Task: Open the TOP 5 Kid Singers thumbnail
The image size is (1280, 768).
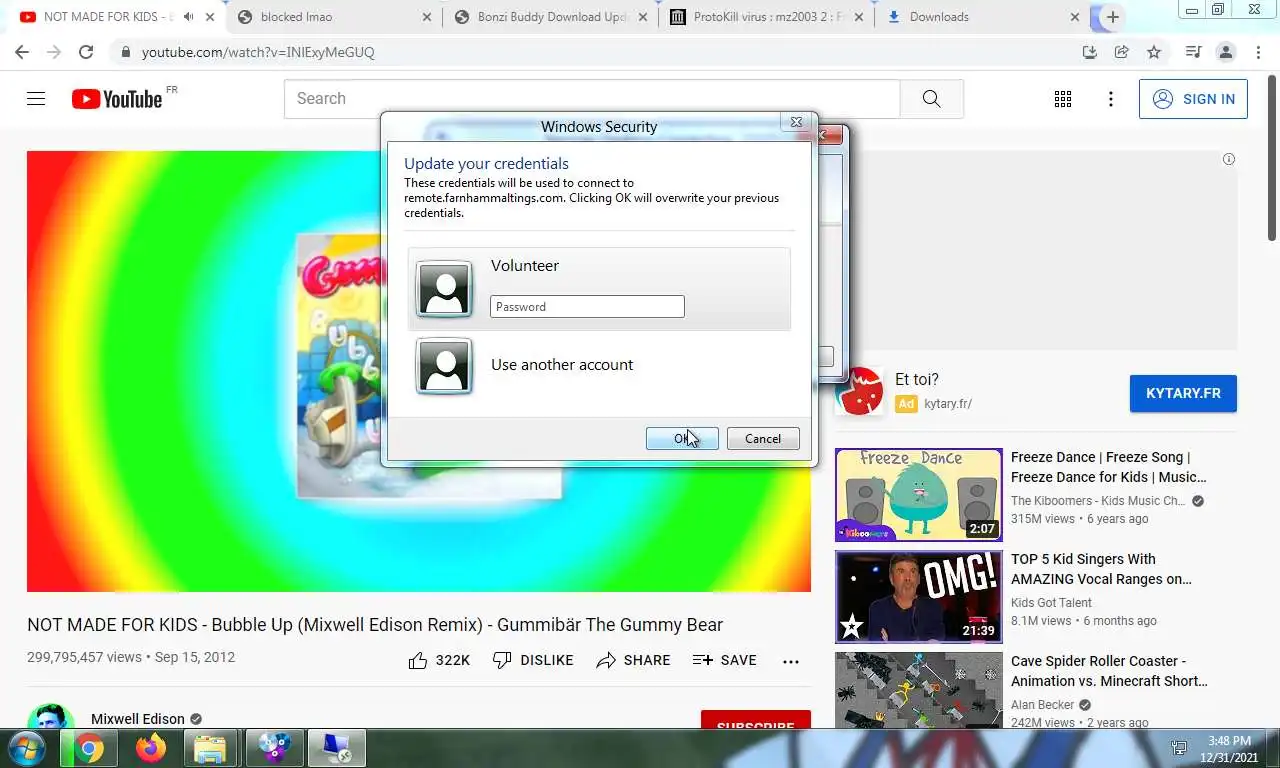Action: (918, 597)
